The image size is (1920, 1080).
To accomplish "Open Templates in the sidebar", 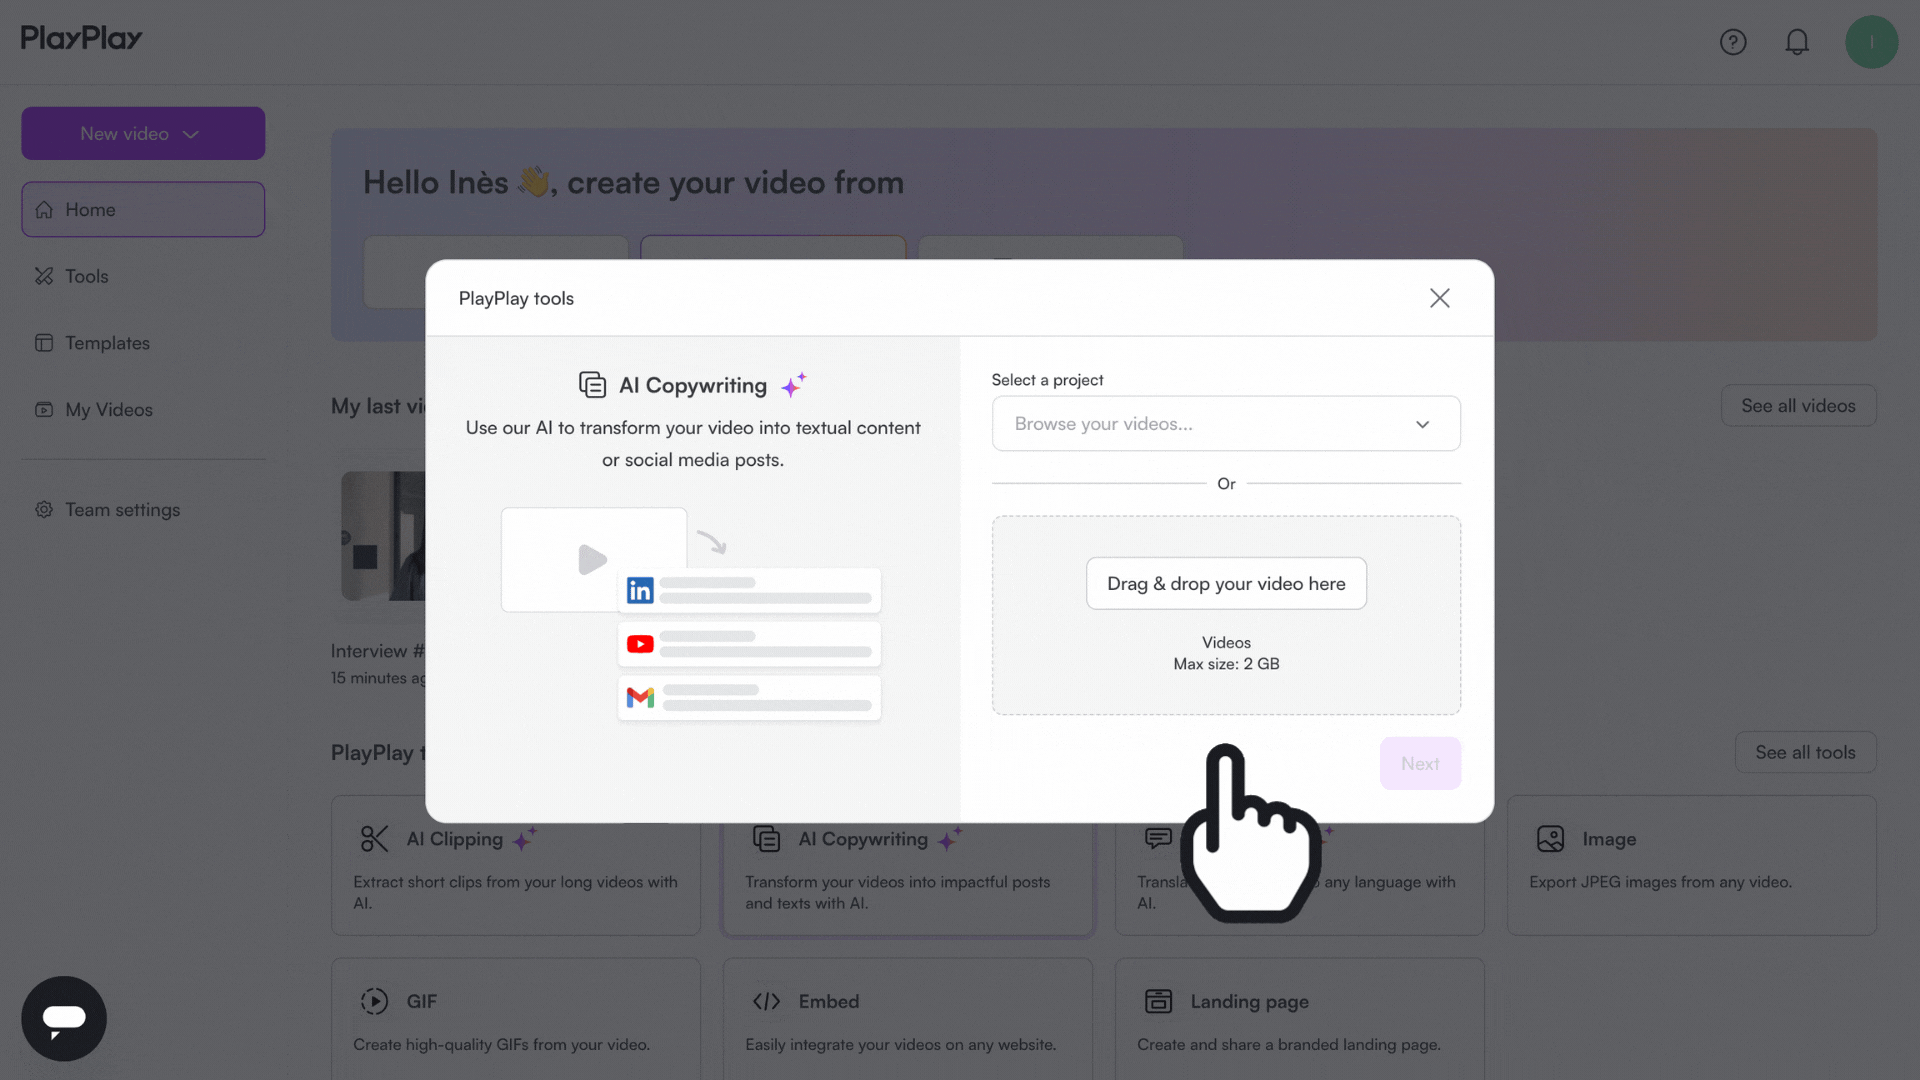I will pyautogui.click(x=143, y=343).
